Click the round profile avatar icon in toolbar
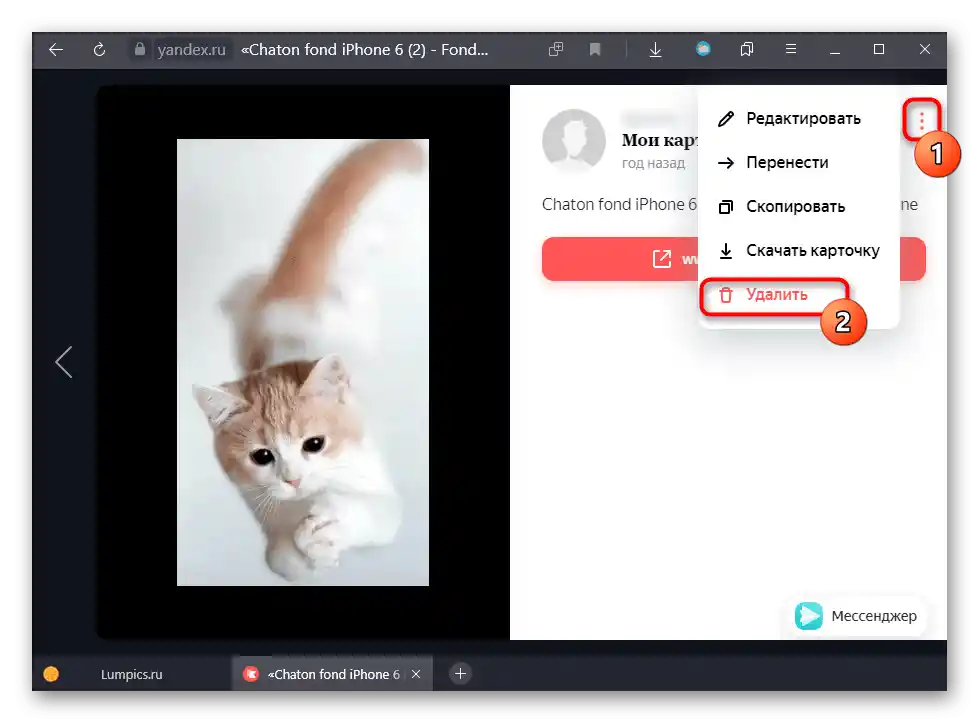This screenshot has width=979, height=723. (x=703, y=49)
